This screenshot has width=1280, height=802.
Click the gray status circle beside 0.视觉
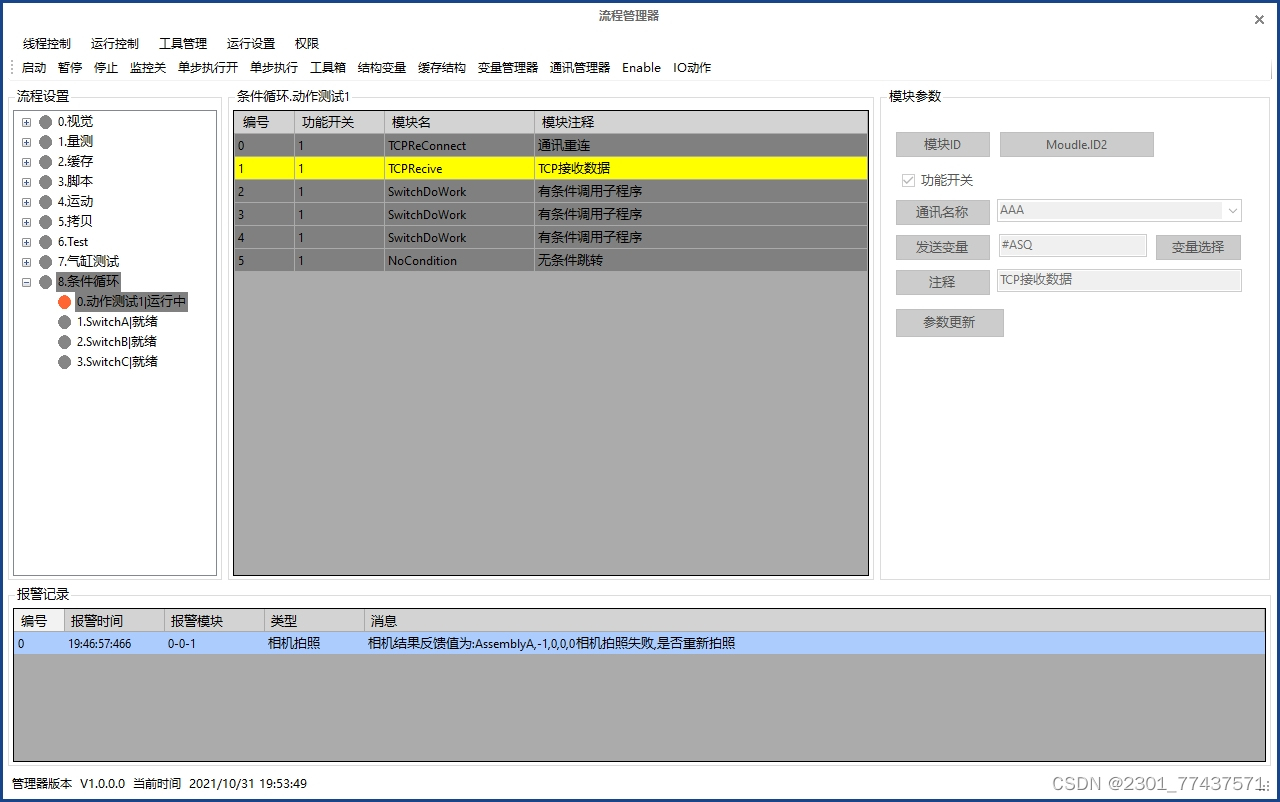pyautogui.click(x=45, y=122)
